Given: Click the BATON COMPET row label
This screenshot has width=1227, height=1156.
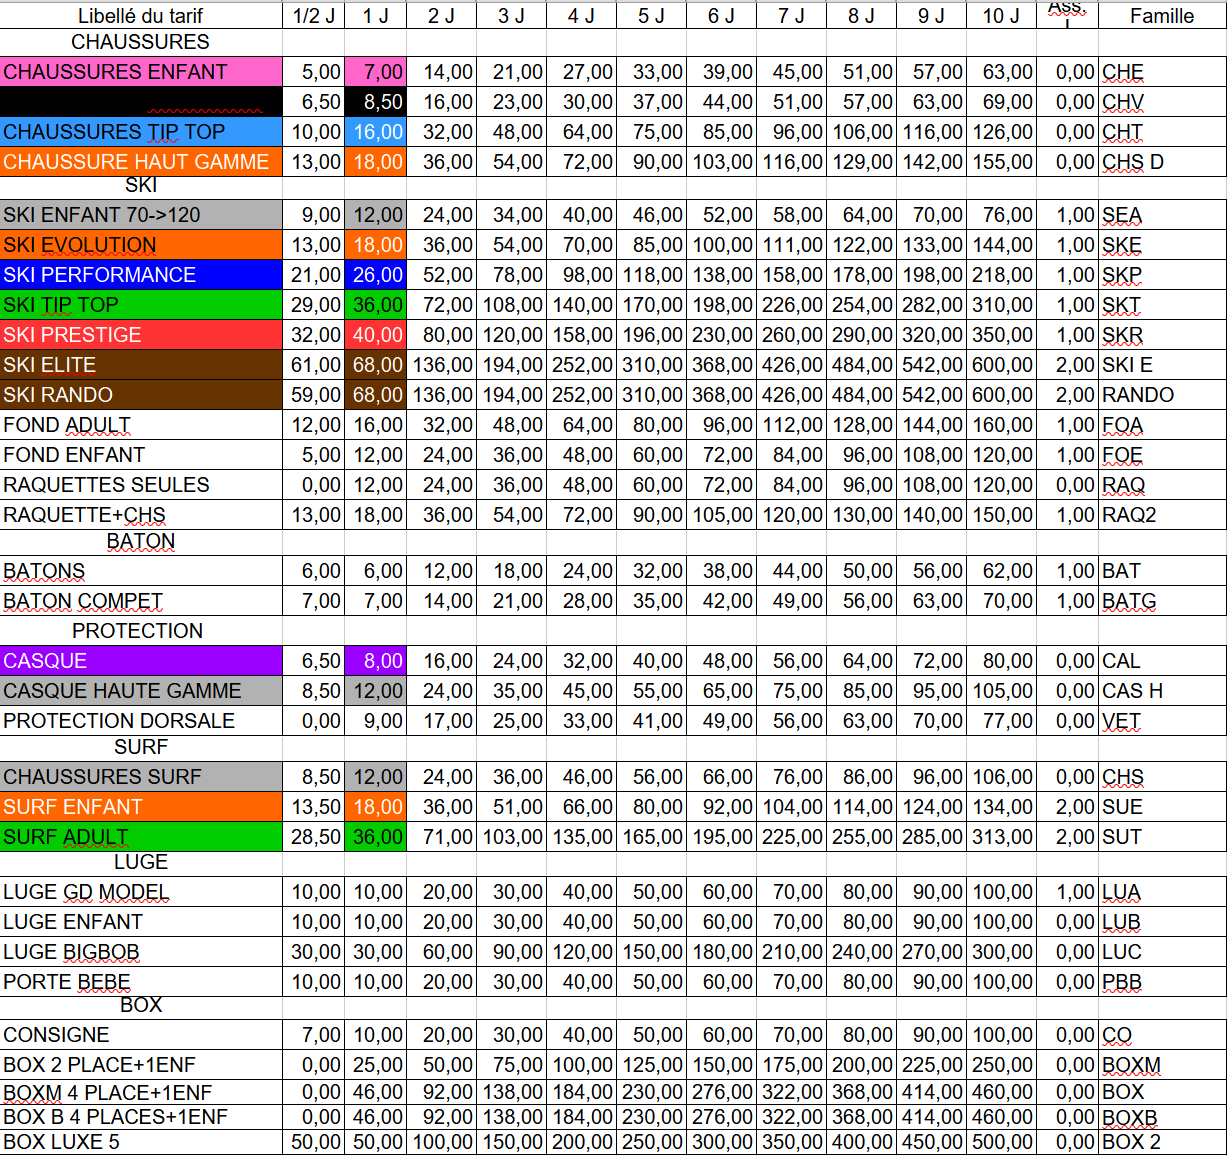Looking at the screenshot, I should point(141,601).
